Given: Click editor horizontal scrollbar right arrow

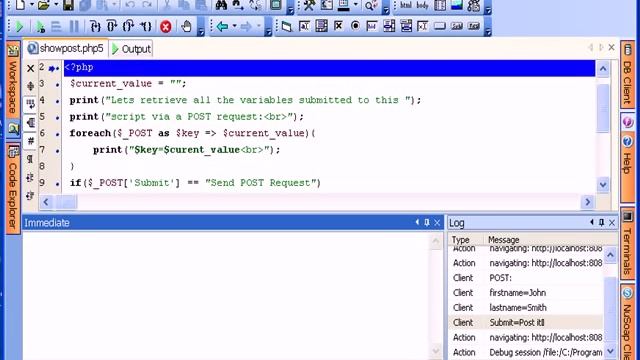Looking at the screenshot, I should coord(587,202).
